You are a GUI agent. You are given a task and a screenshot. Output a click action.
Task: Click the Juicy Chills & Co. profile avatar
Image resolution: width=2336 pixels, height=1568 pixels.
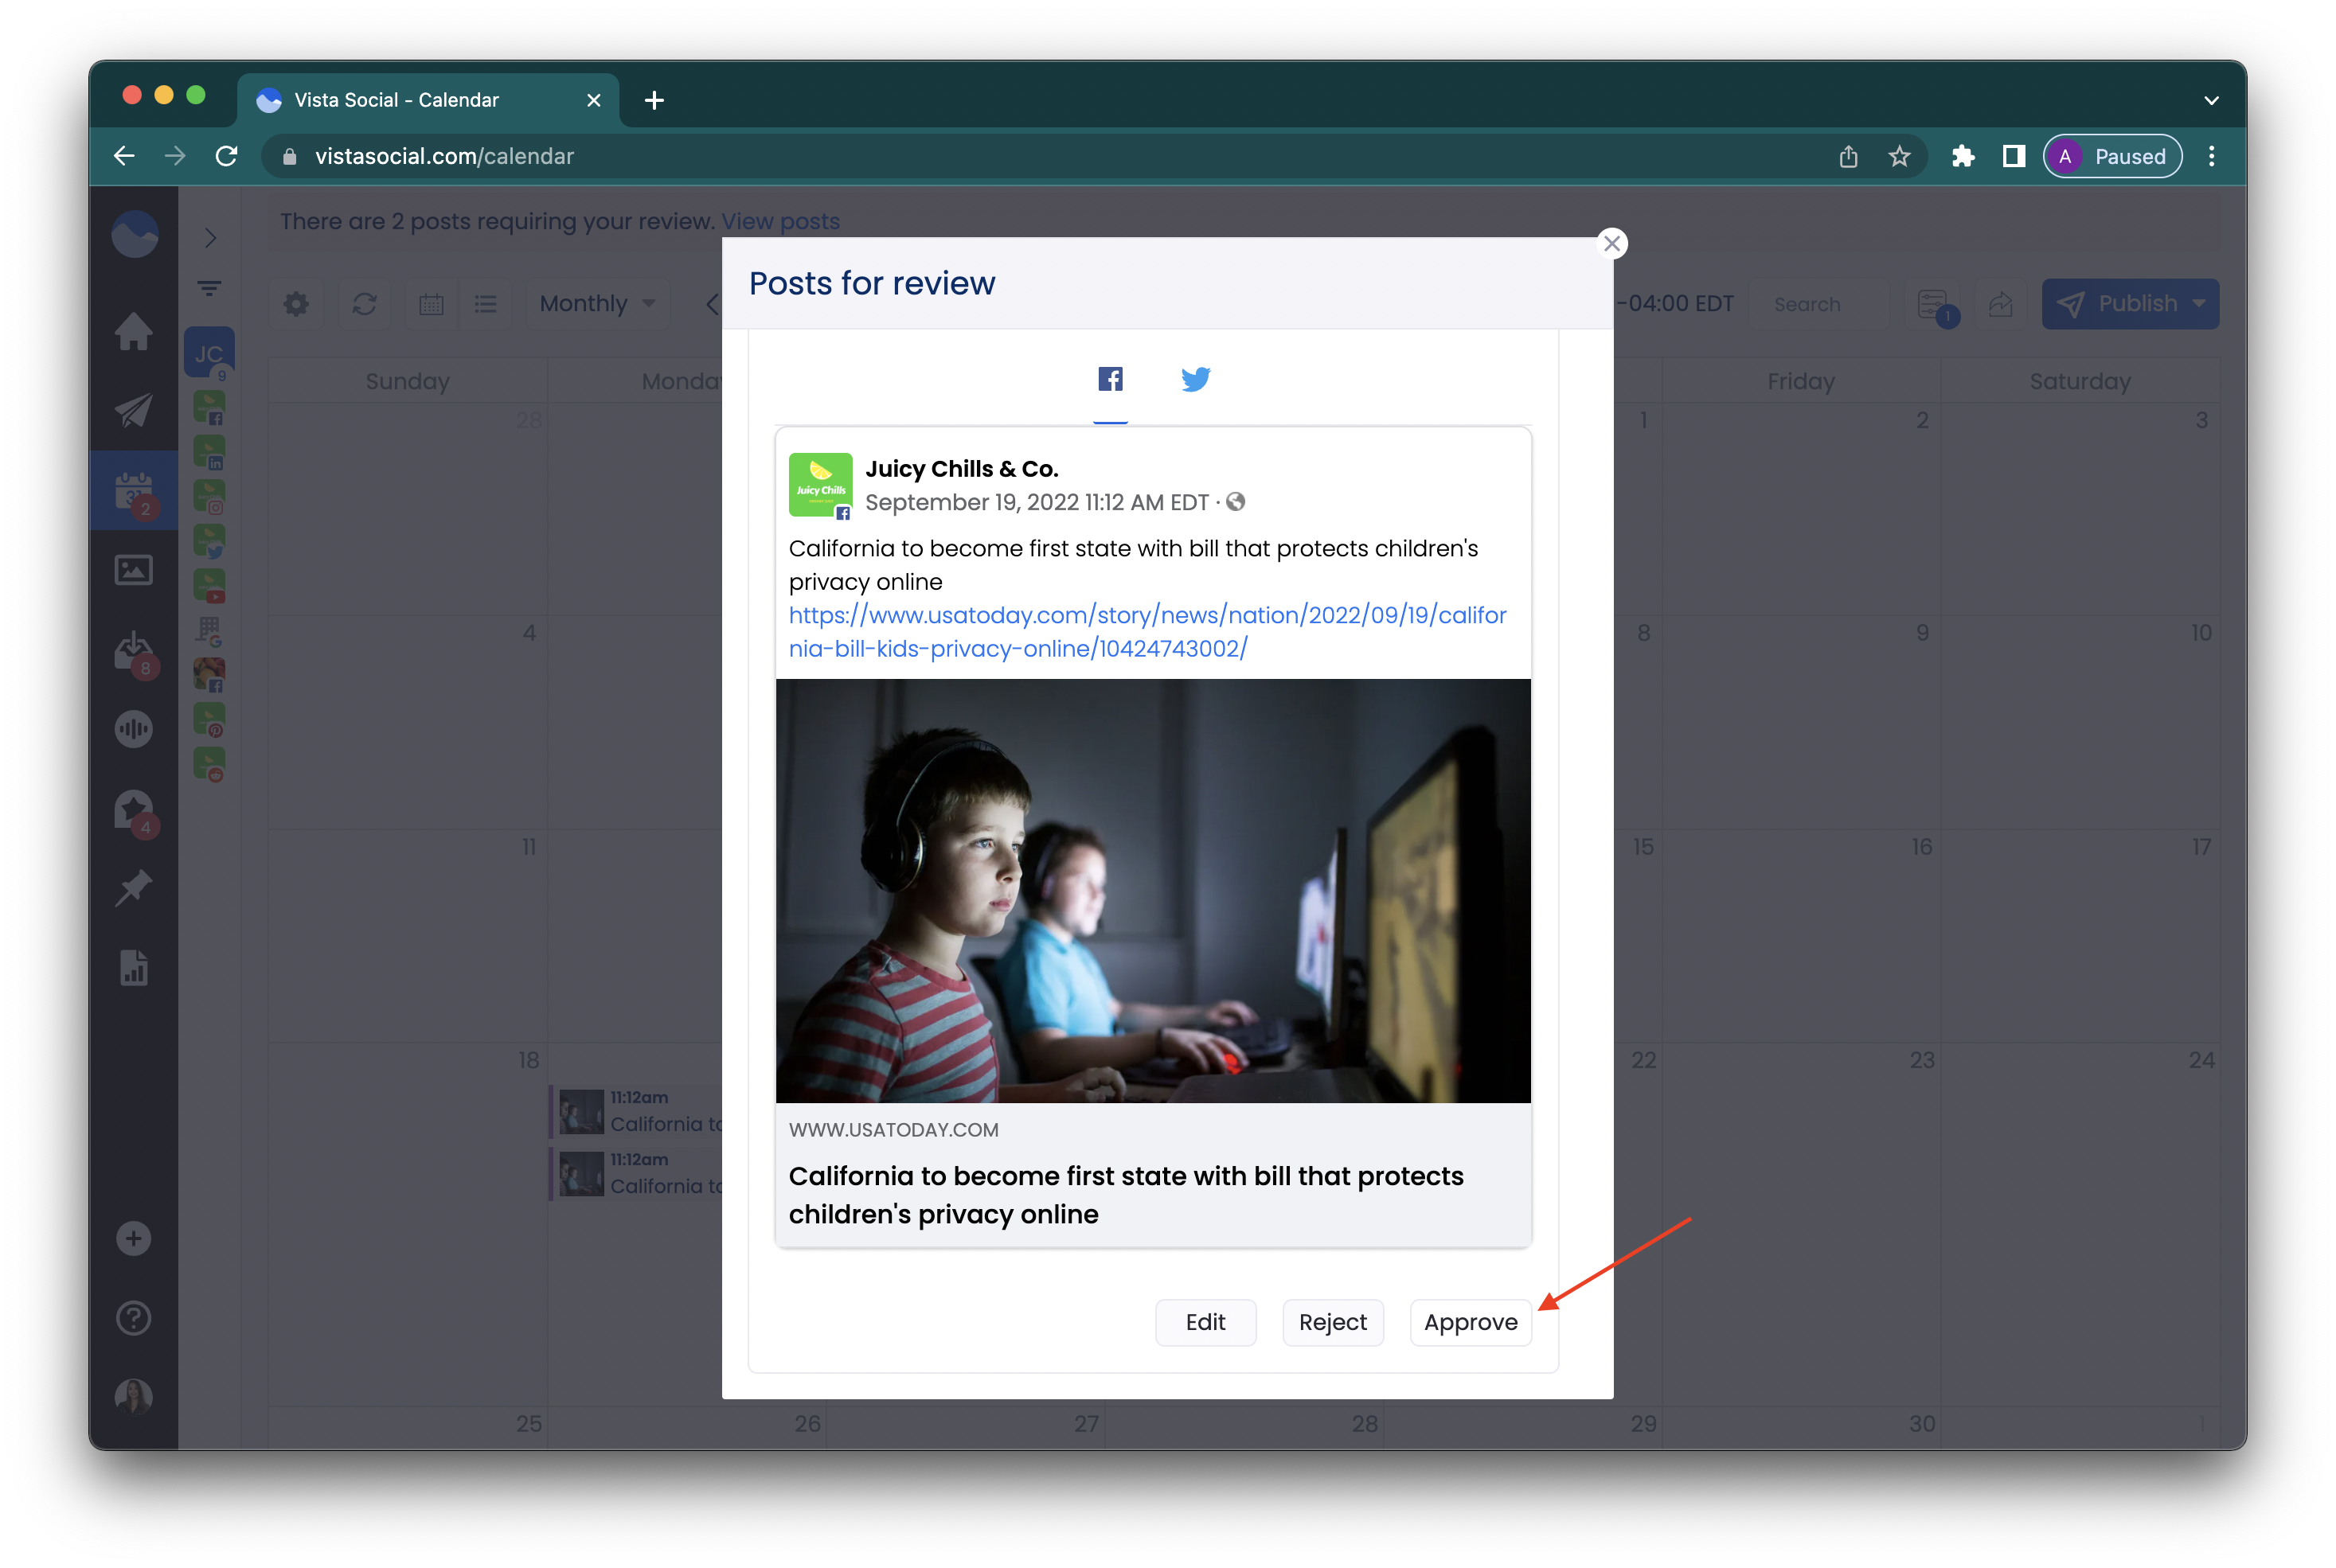(820, 485)
